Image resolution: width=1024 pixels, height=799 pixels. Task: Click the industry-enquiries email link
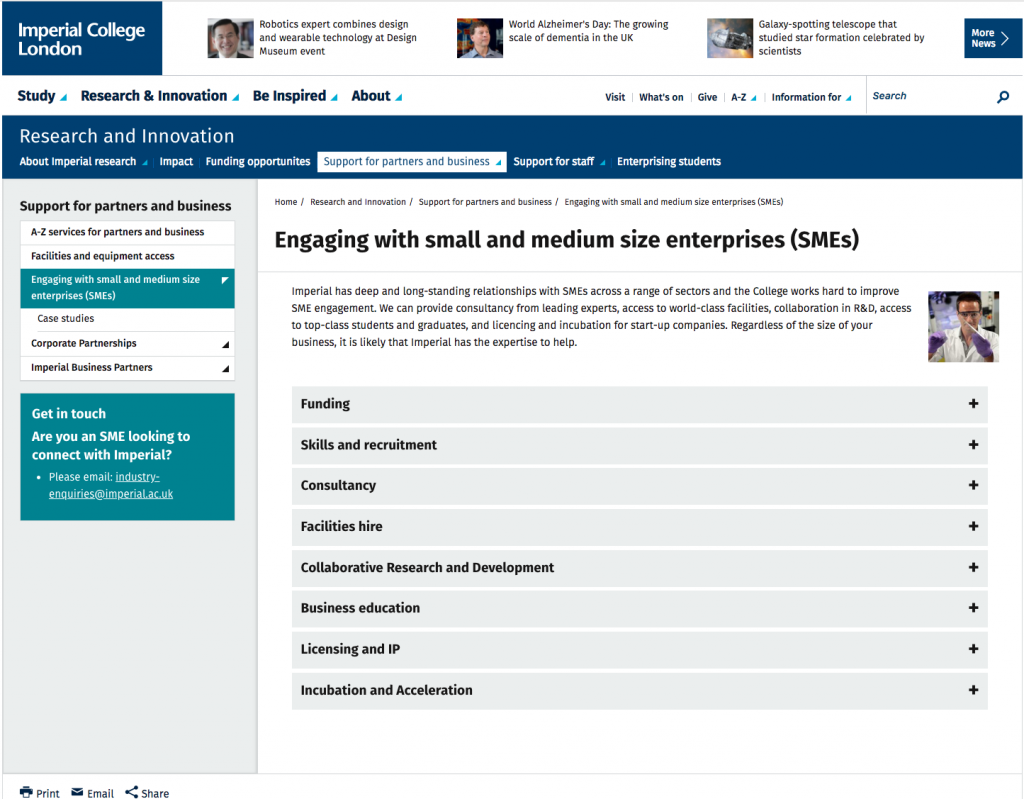pyautogui.click(x=110, y=485)
